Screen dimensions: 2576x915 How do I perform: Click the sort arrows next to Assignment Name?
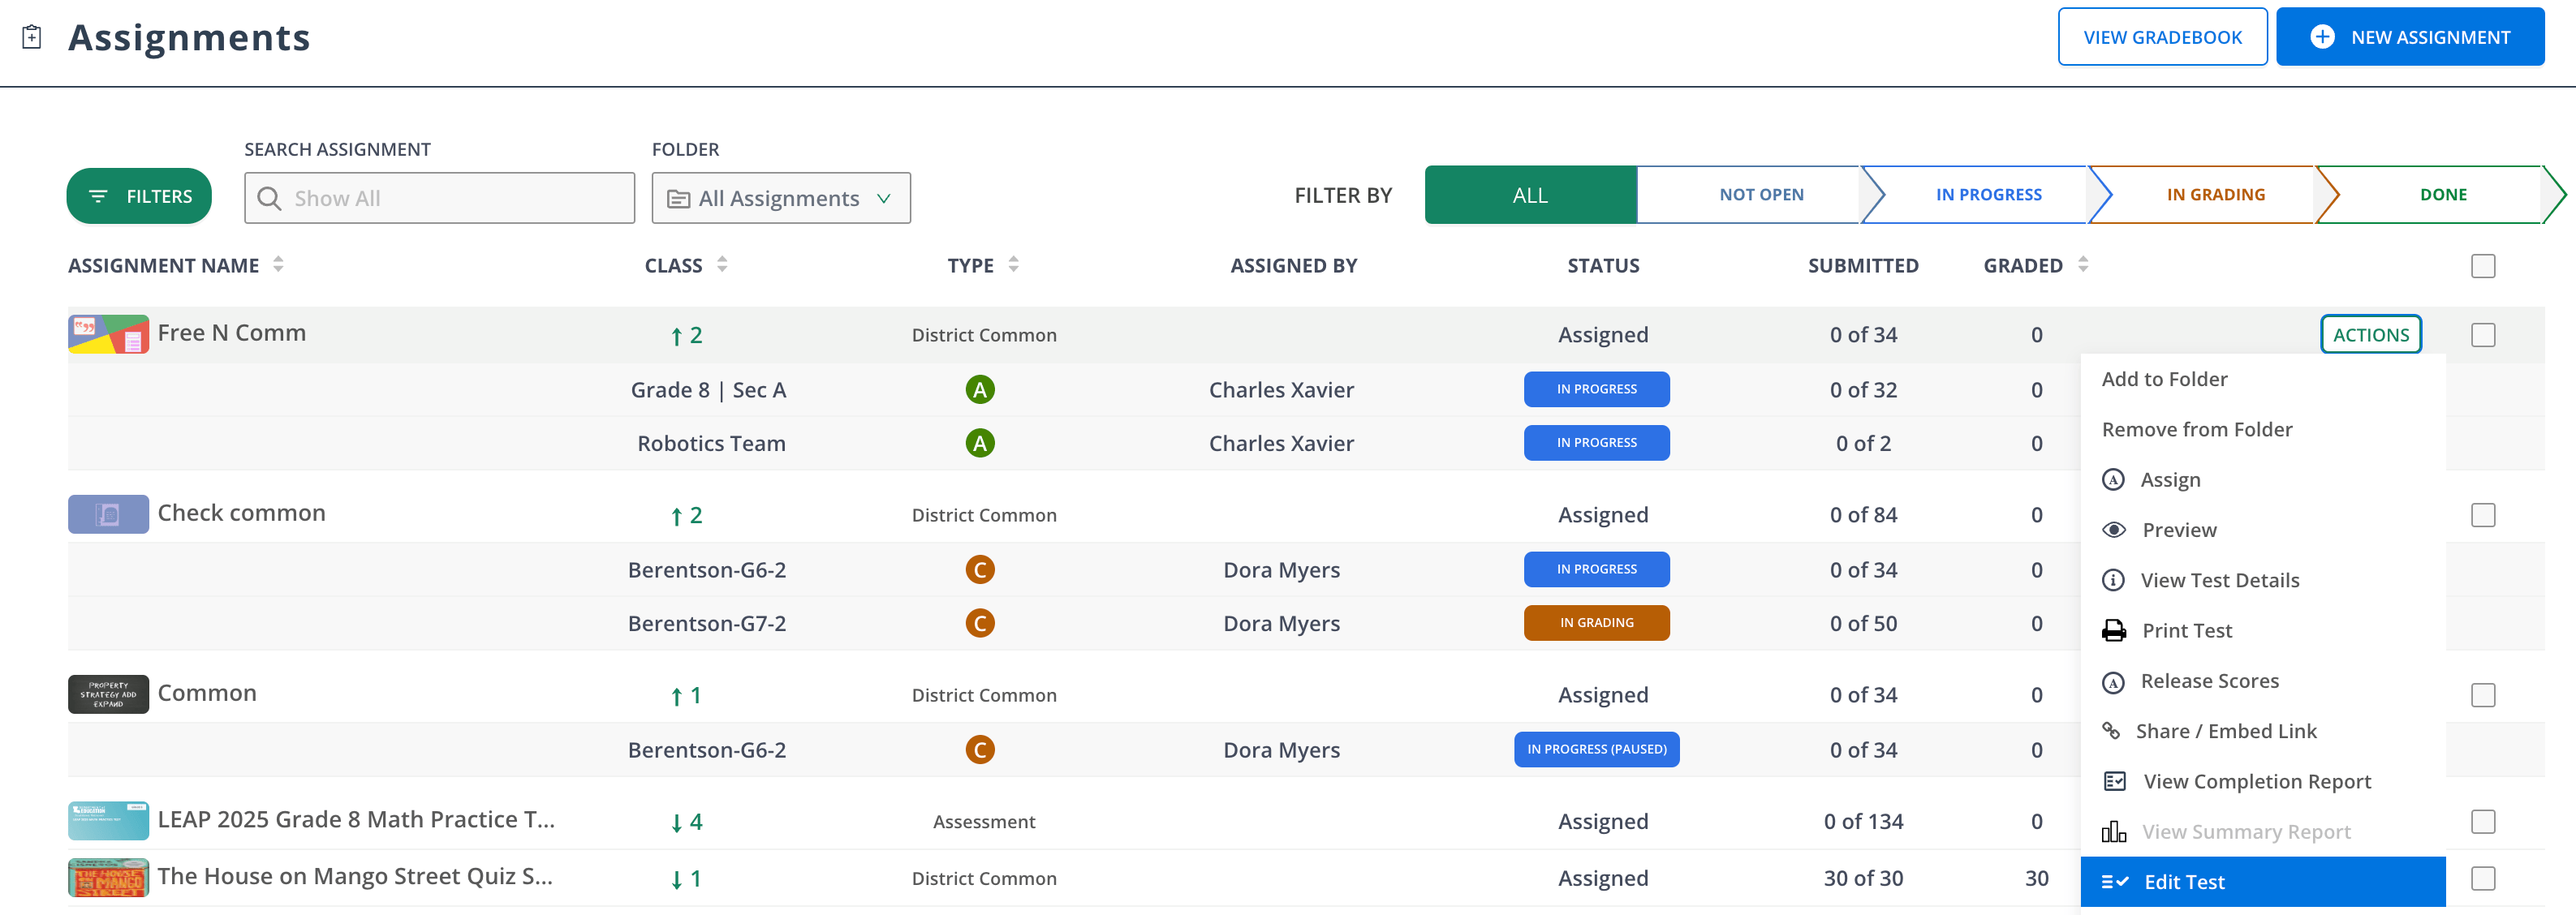click(x=278, y=264)
